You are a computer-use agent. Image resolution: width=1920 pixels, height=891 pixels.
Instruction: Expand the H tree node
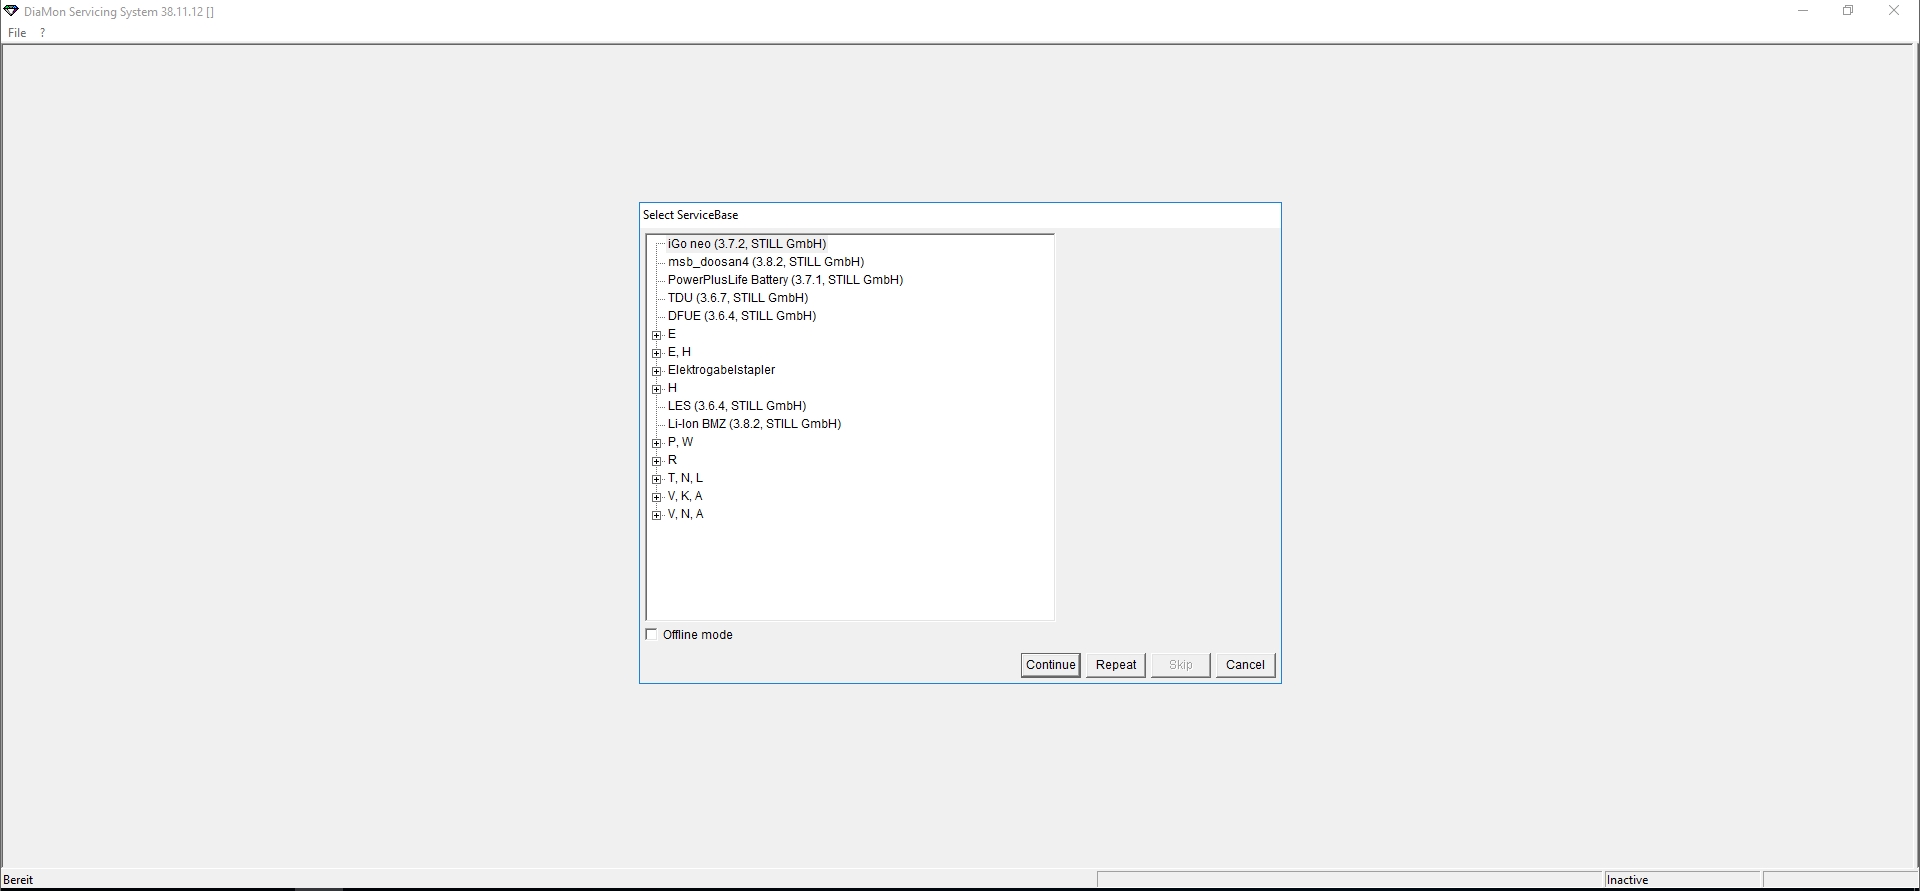click(x=657, y=389)
